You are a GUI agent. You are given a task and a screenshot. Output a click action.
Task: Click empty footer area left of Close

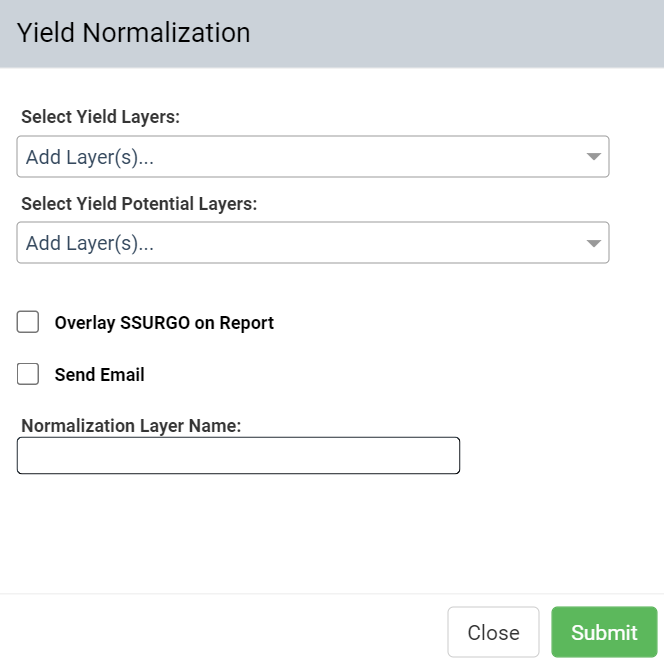pyautogui.click(x=220, y=631)
